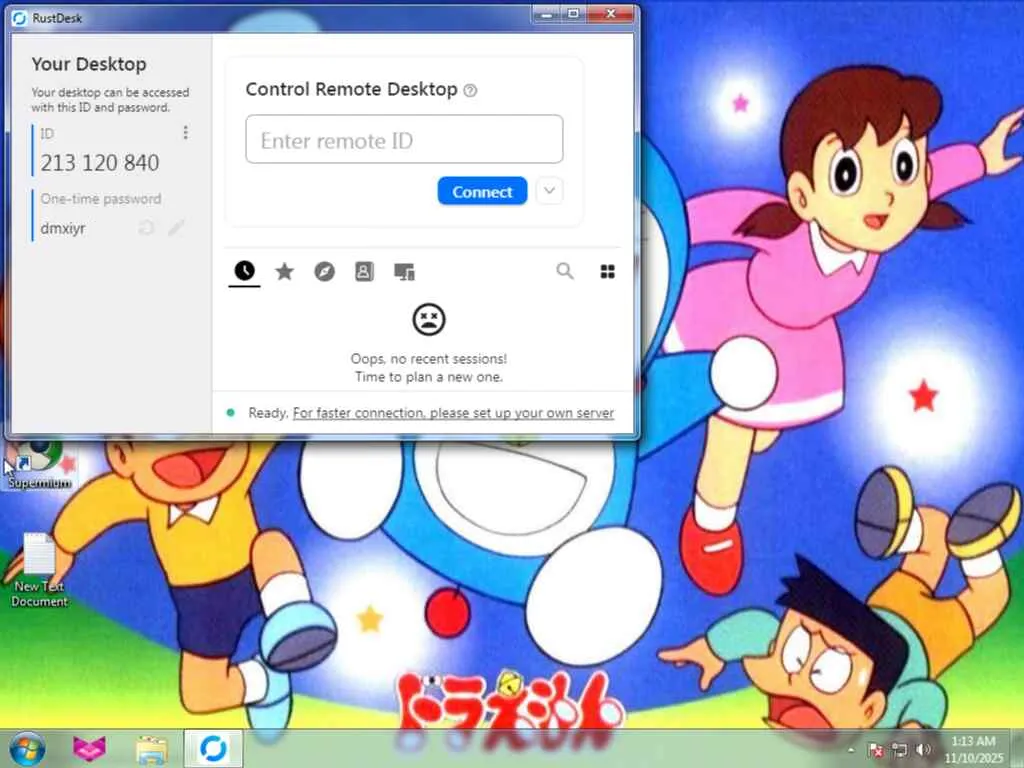Image resolution: width=1024 pixels, height=768 pixels.
Task: Refresh the one-time password
Action: [146, 228]
